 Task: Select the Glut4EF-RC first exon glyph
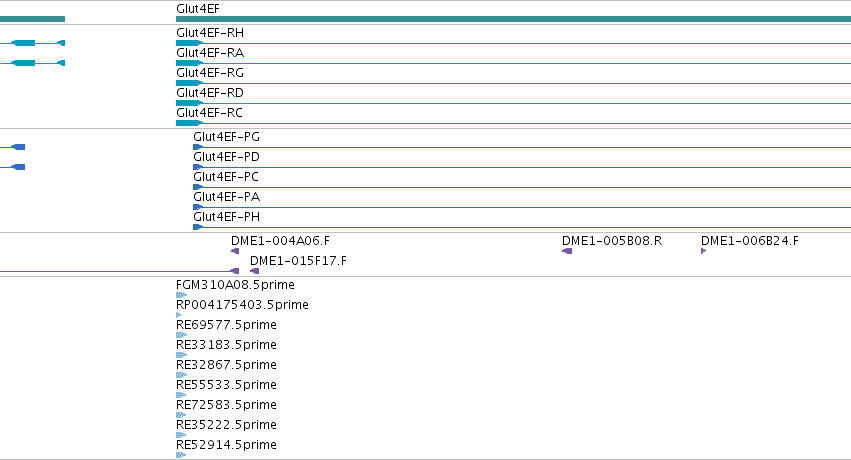point(189,123)
